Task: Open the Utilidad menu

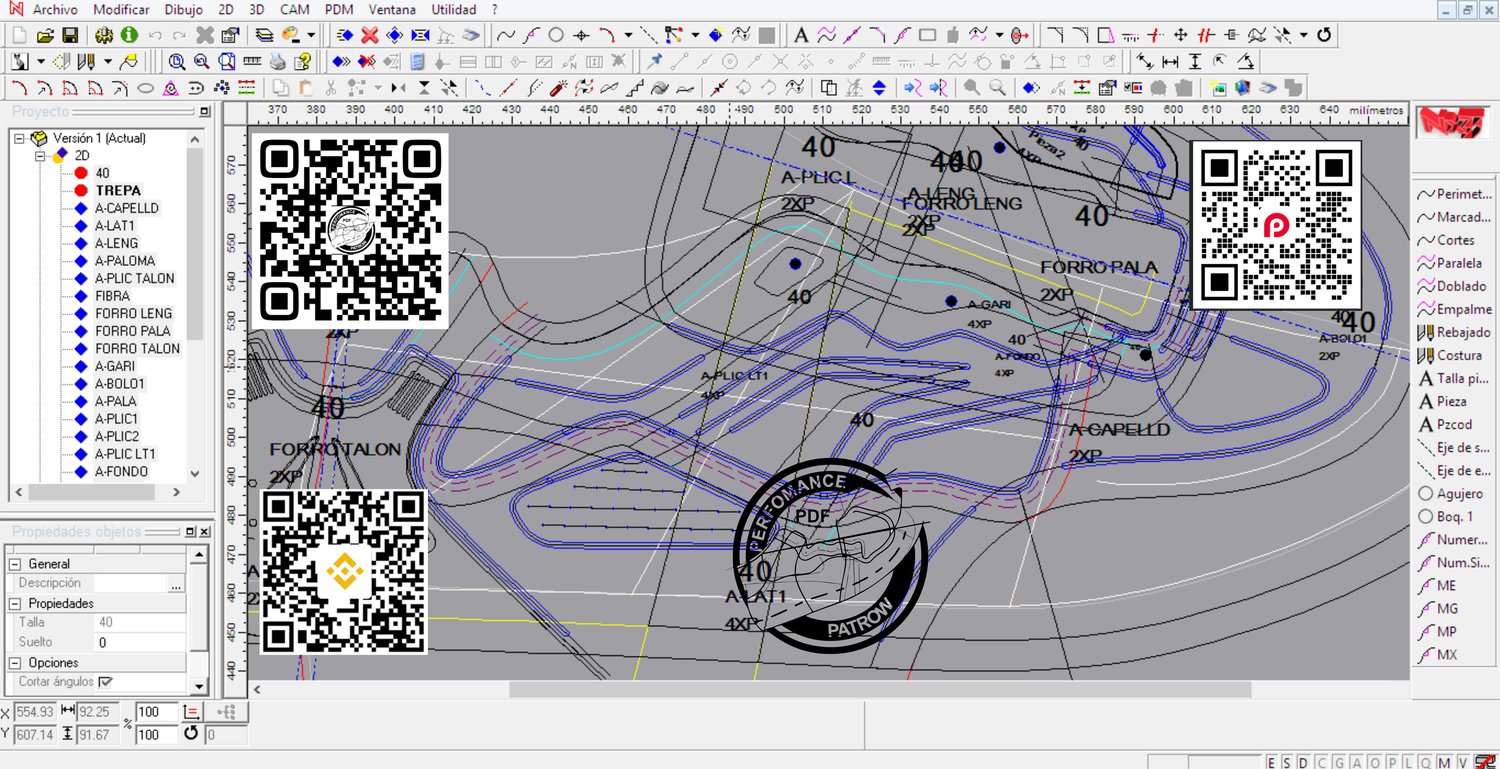Action: [x=454, y=9]
